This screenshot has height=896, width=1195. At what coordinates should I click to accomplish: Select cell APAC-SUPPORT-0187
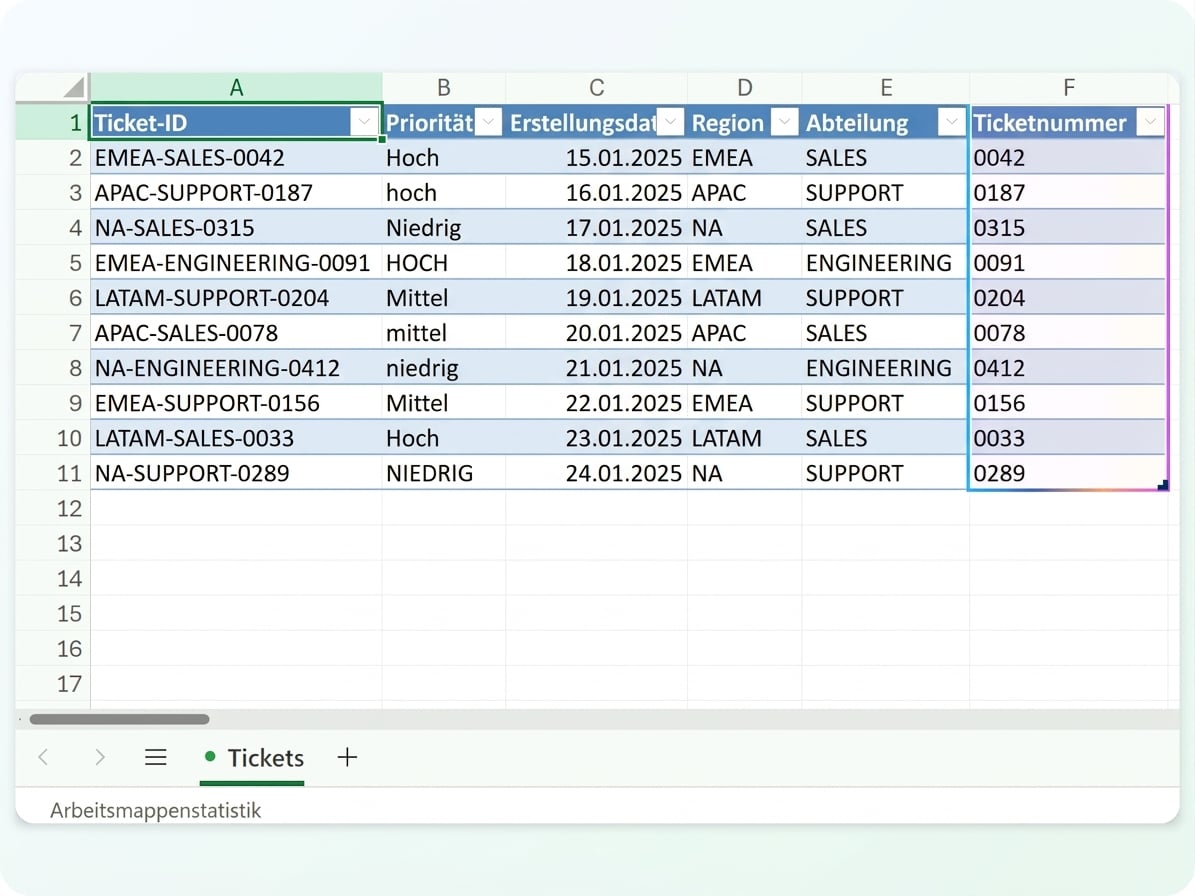236,193
